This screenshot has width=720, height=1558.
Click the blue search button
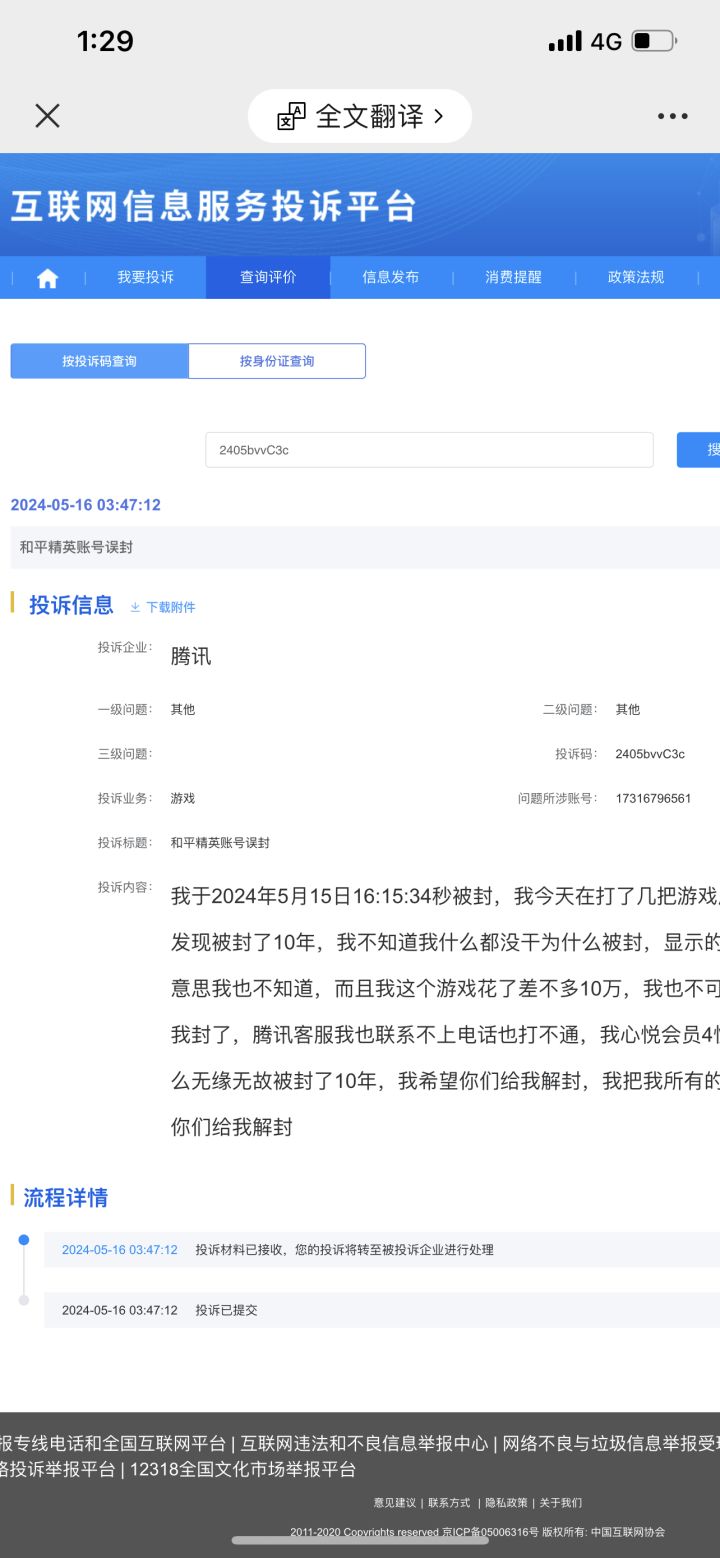[699, 450]
